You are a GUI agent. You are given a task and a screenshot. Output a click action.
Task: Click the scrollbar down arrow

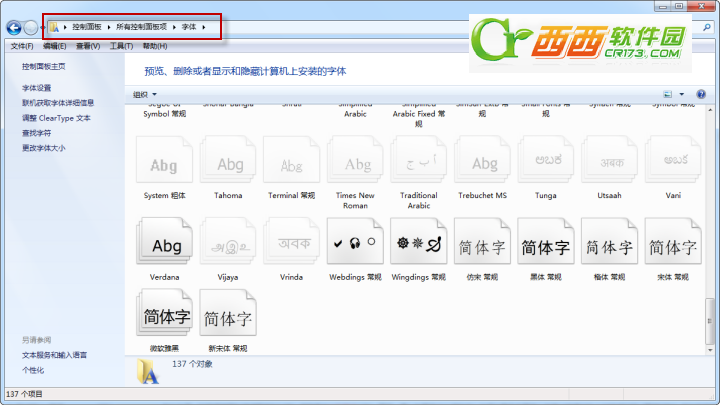click(x=710, y=350)
